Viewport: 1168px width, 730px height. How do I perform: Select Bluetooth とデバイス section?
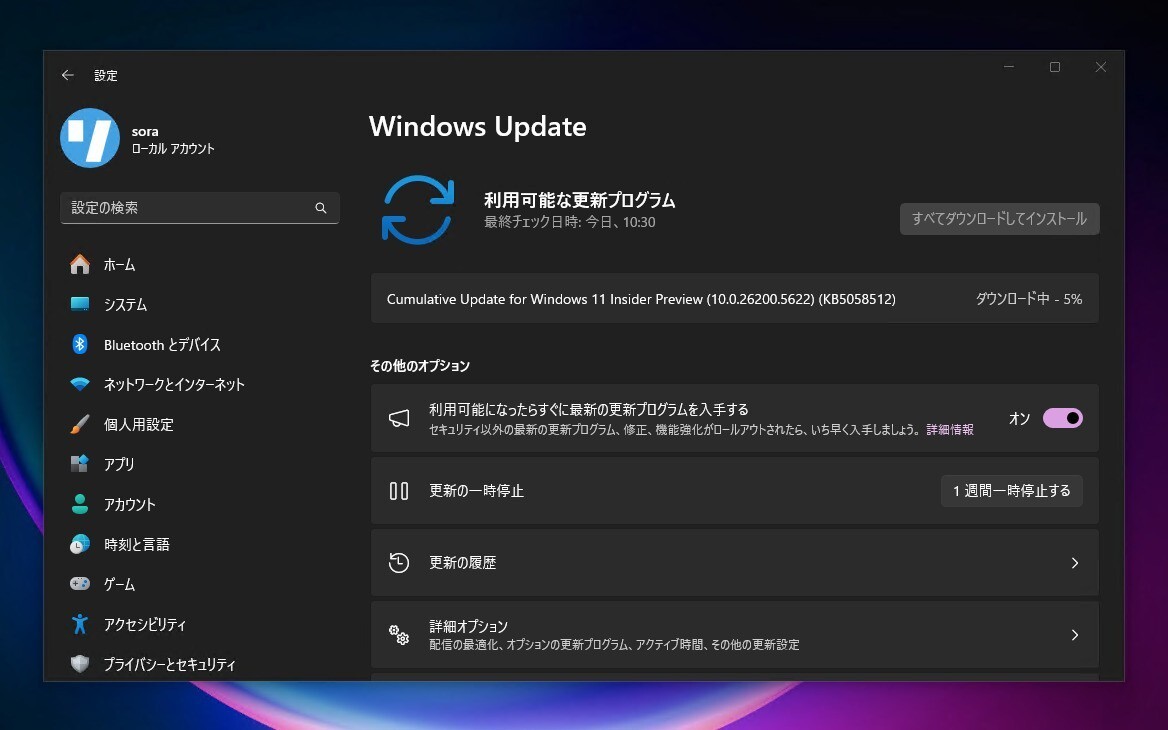click(x=162, y=345)
